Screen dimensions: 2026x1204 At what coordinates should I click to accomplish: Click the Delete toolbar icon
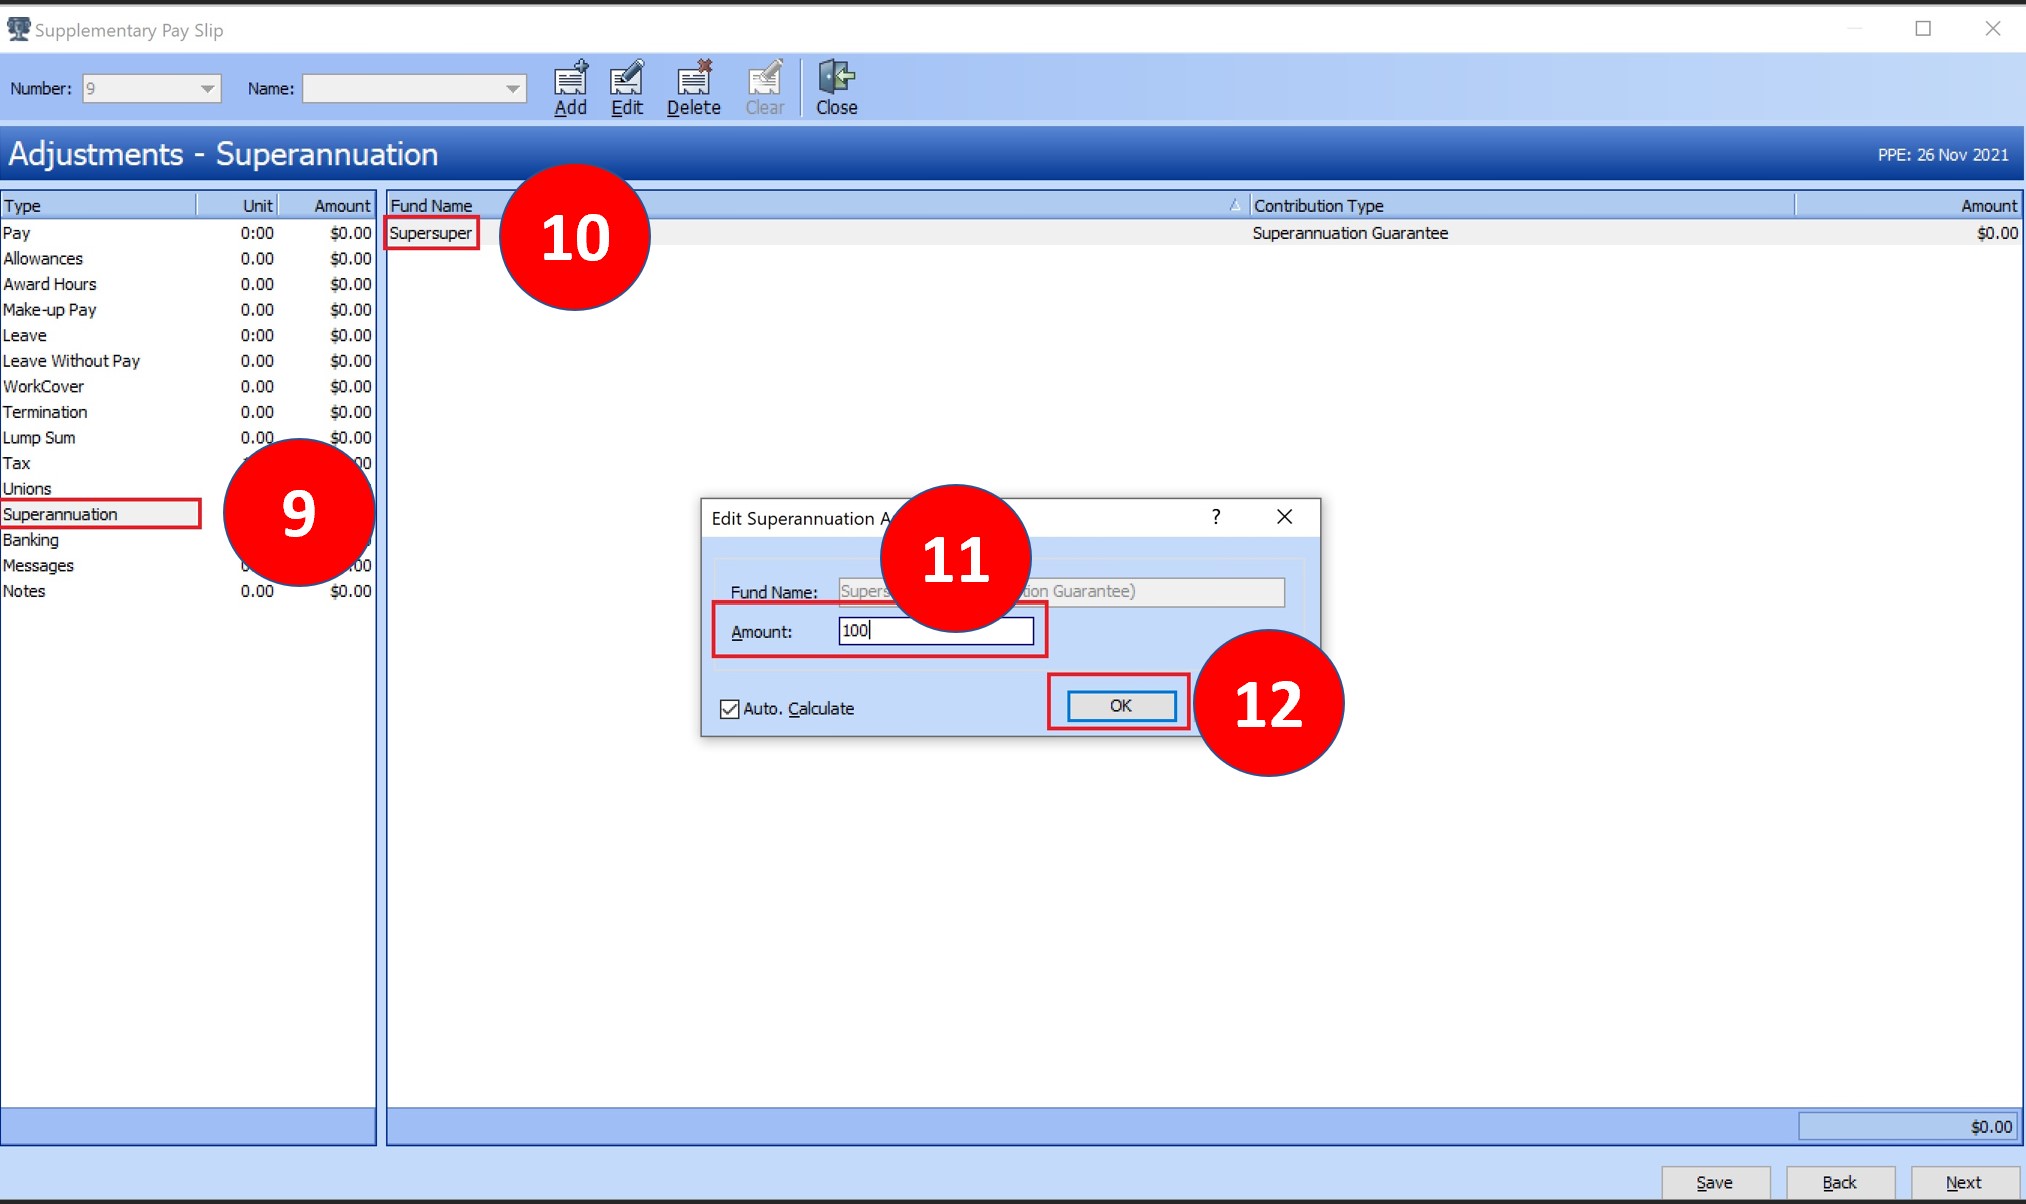click(x=694, y=88)
